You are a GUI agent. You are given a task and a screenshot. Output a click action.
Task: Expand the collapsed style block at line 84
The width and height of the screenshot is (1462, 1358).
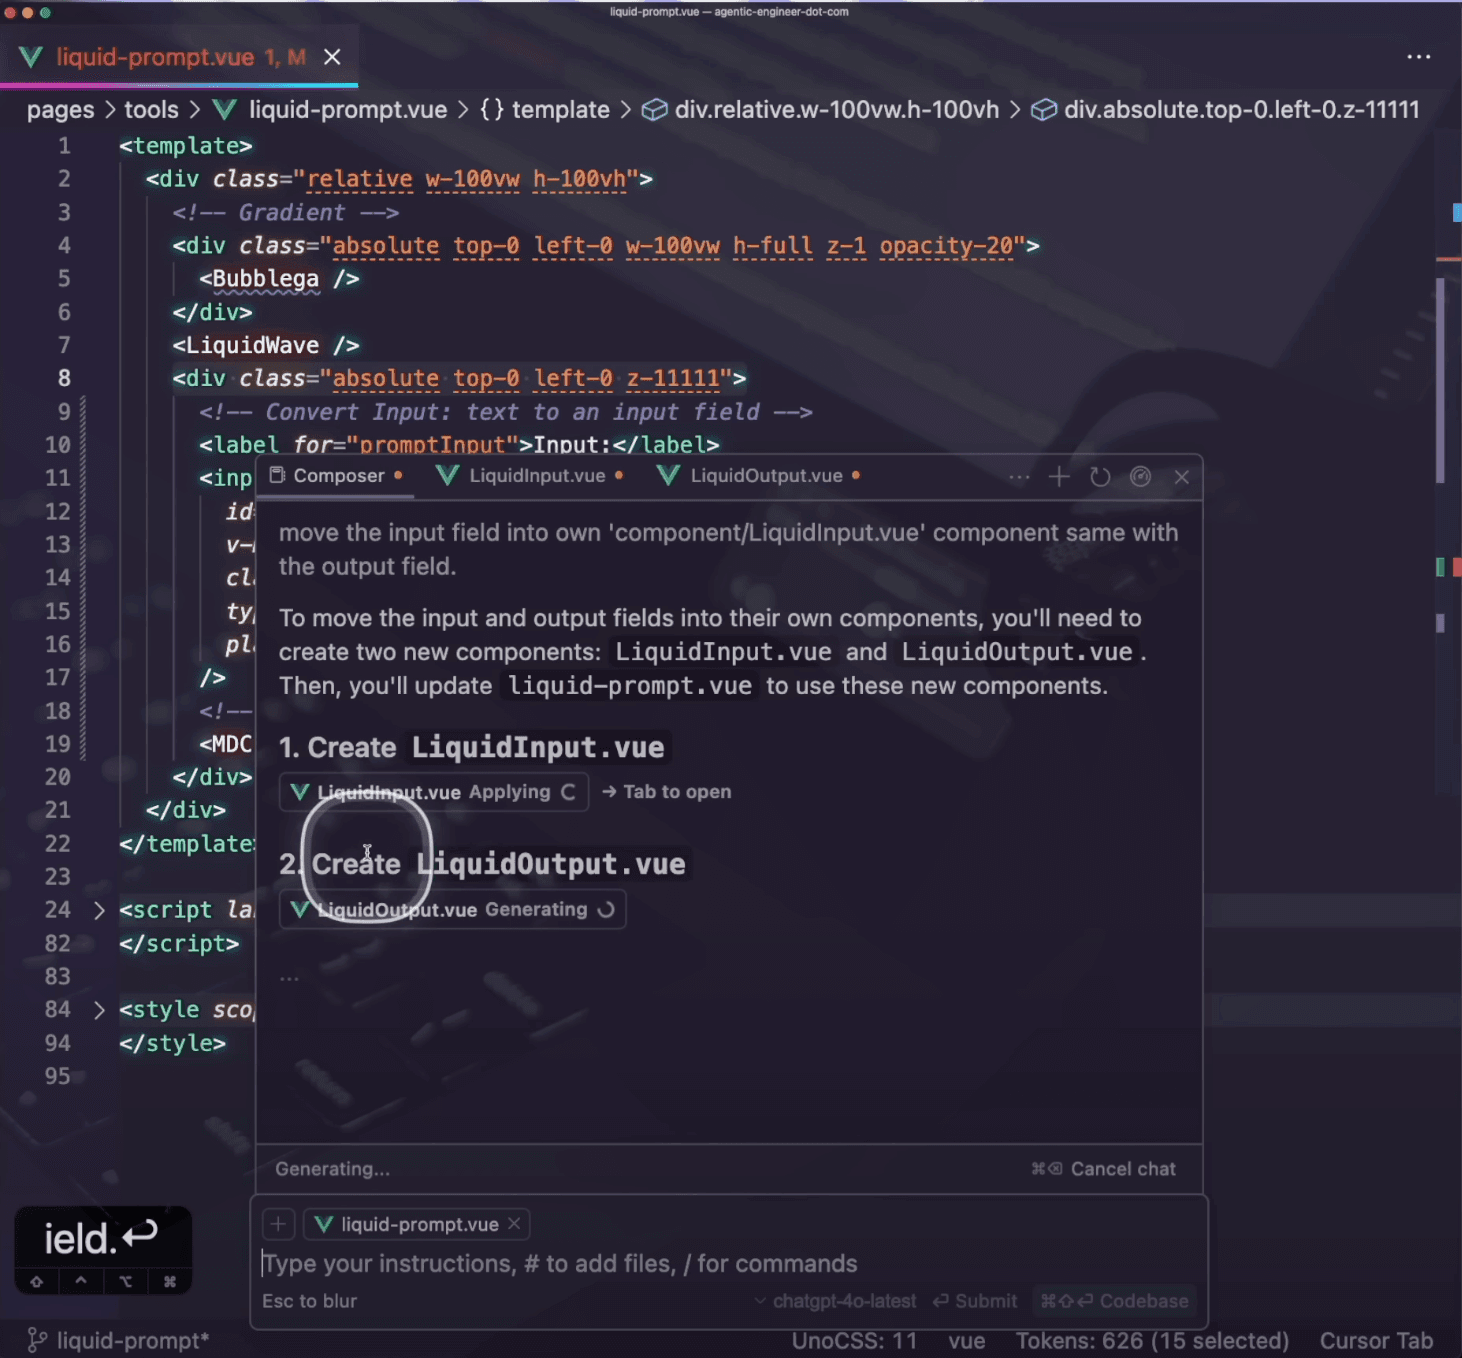(98, 1009)
